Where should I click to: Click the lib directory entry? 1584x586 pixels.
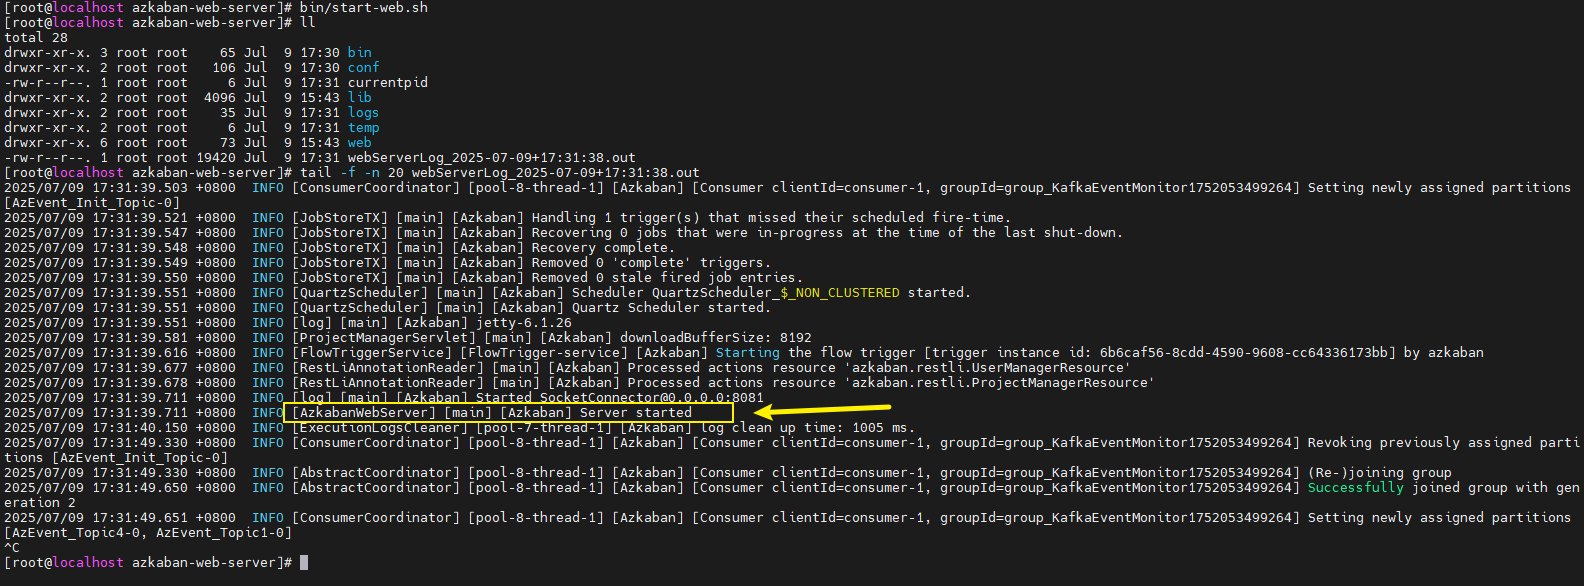coord(359,98)
